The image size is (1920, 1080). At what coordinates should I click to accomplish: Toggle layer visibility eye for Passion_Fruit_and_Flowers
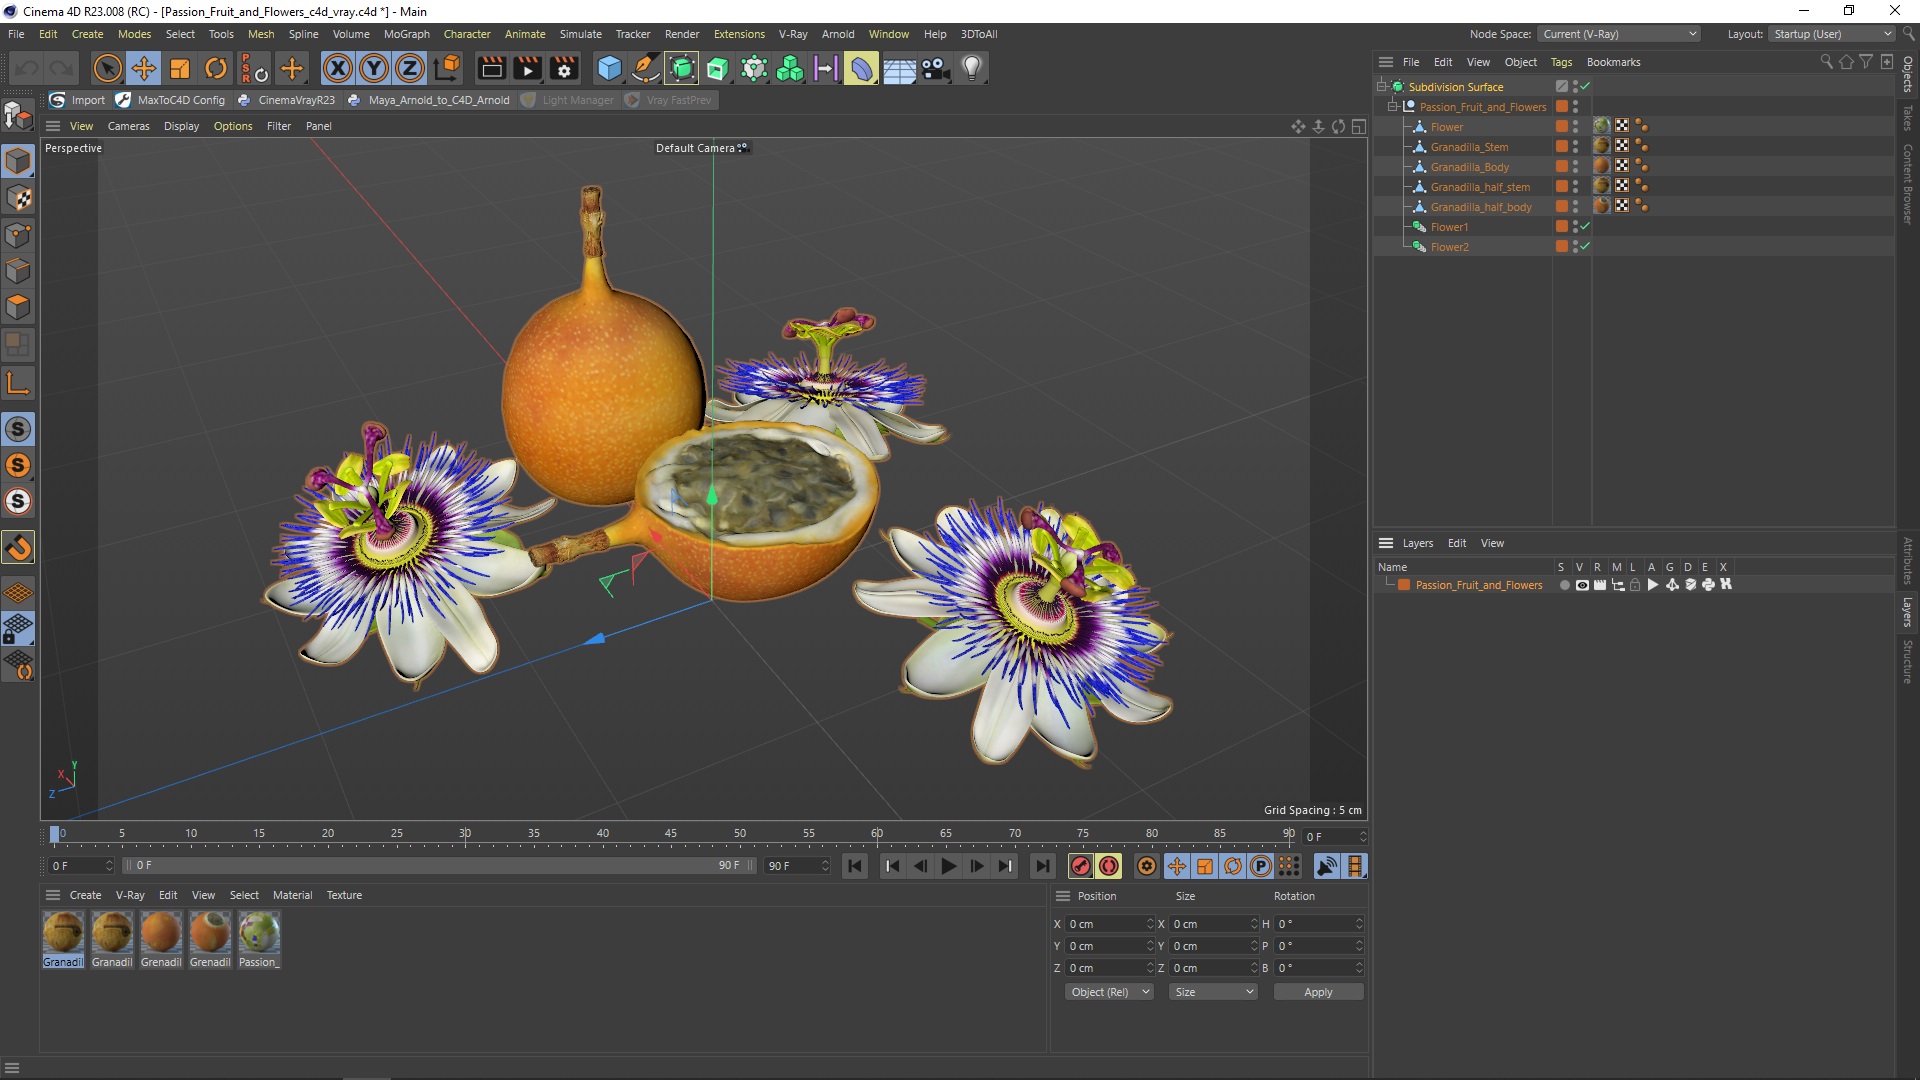click(x=1582, y=585)
